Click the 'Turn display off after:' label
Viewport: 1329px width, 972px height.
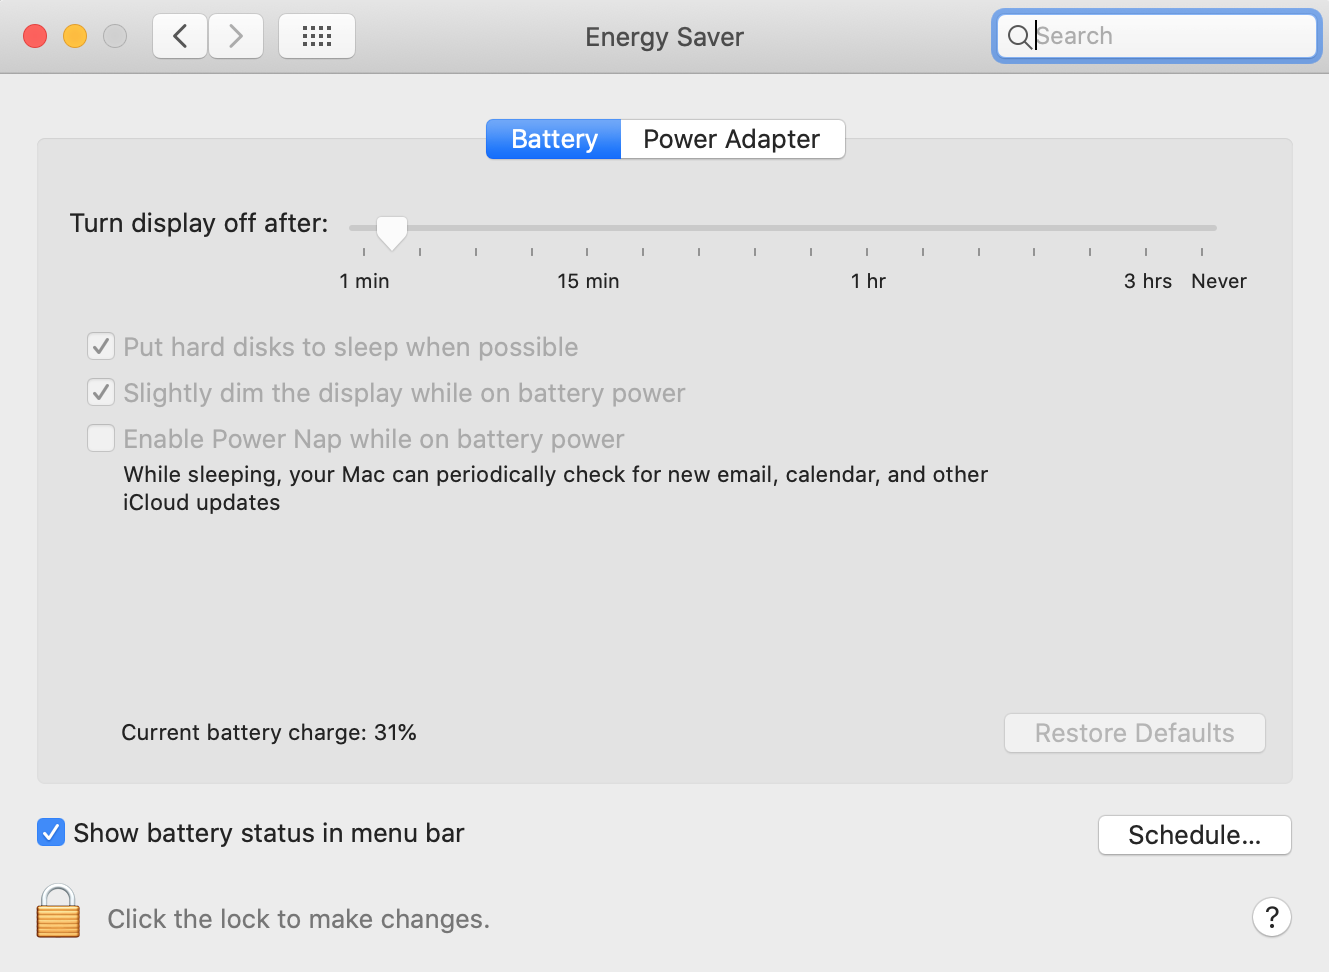pos(199,223)
